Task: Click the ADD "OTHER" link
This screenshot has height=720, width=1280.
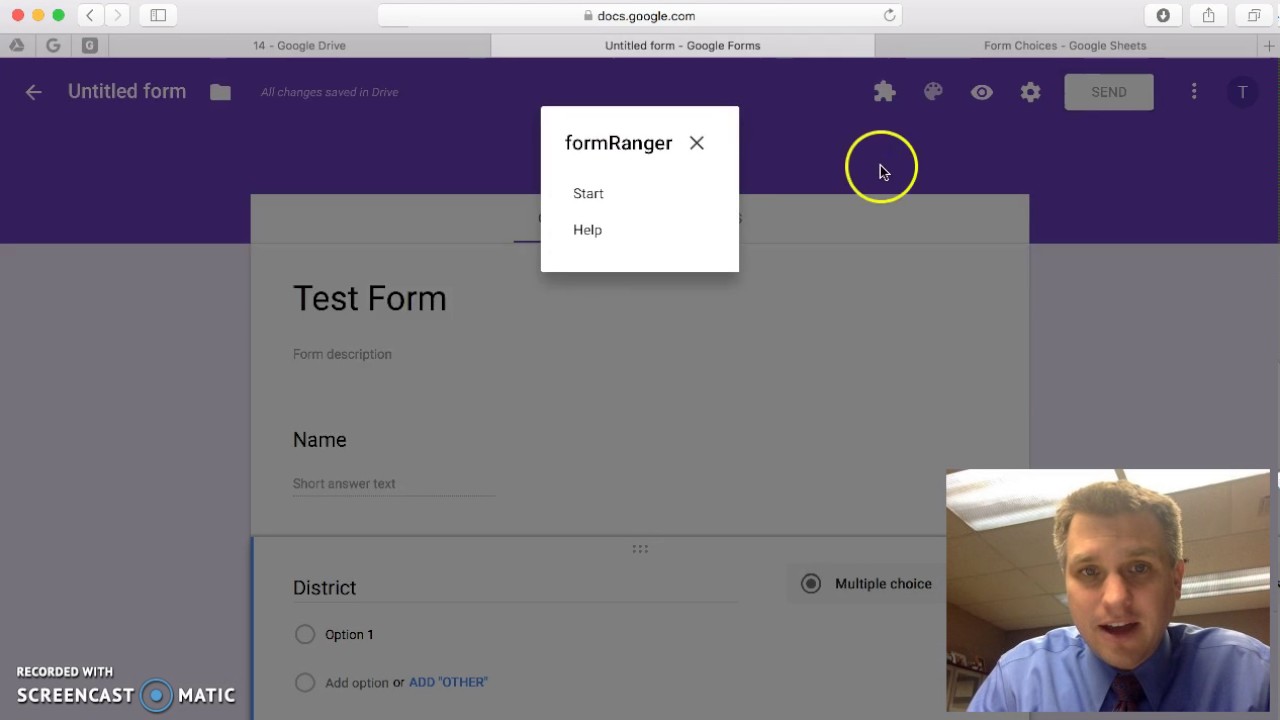Action: click(x=448, y=682)
